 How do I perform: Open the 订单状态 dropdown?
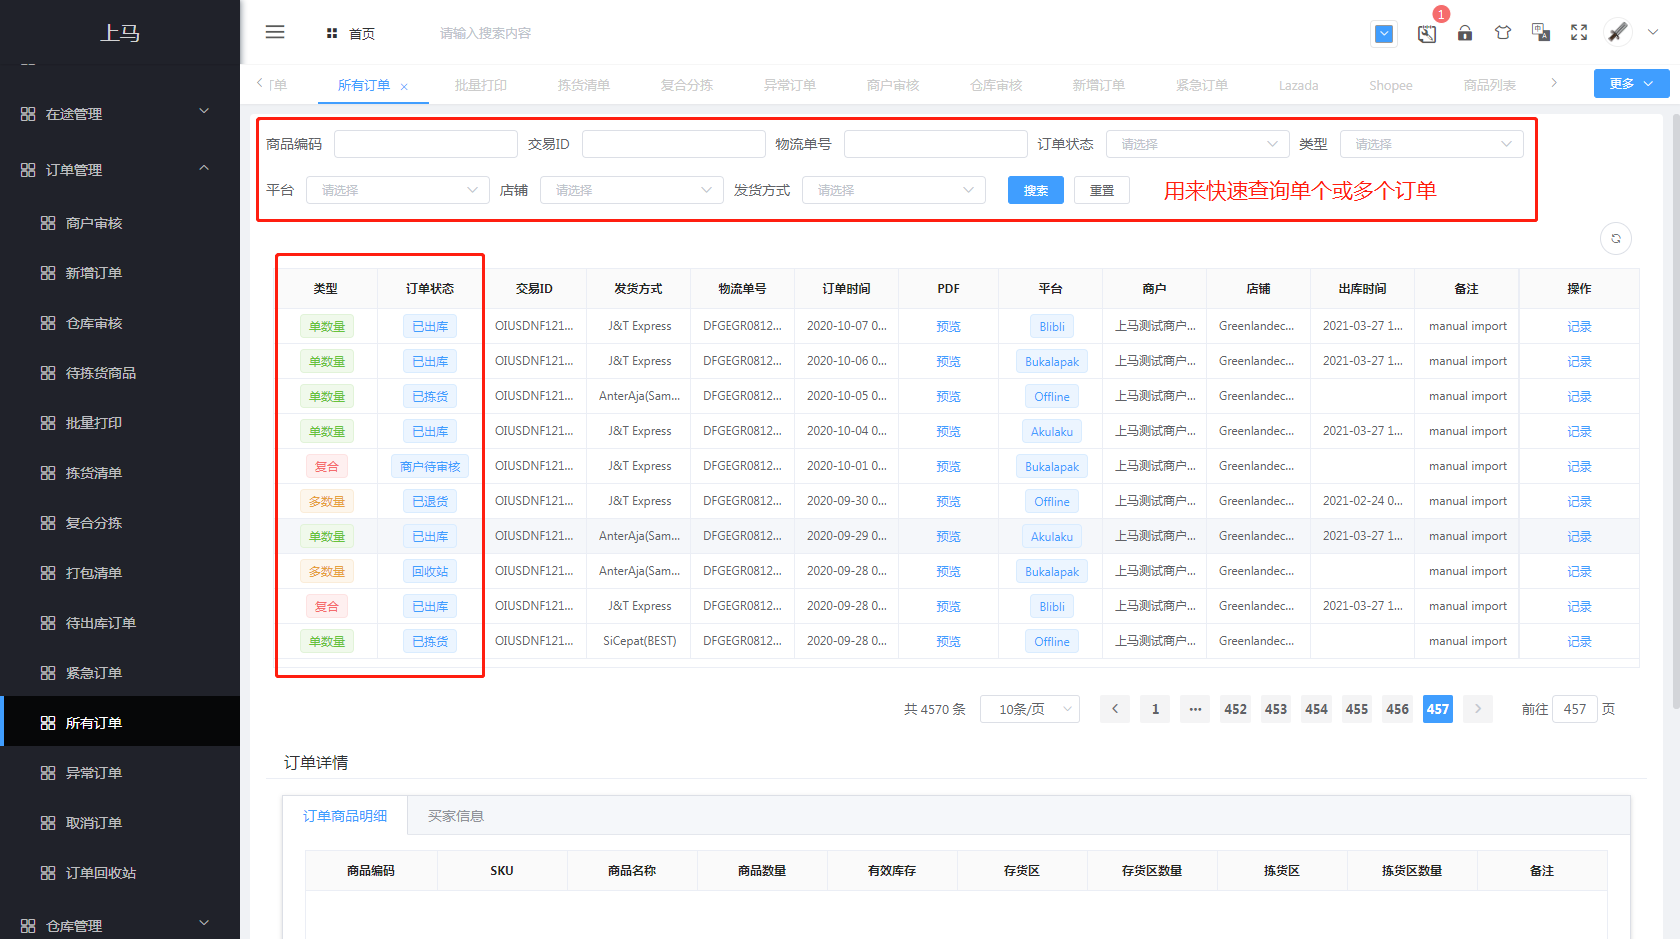[1197, 144]
